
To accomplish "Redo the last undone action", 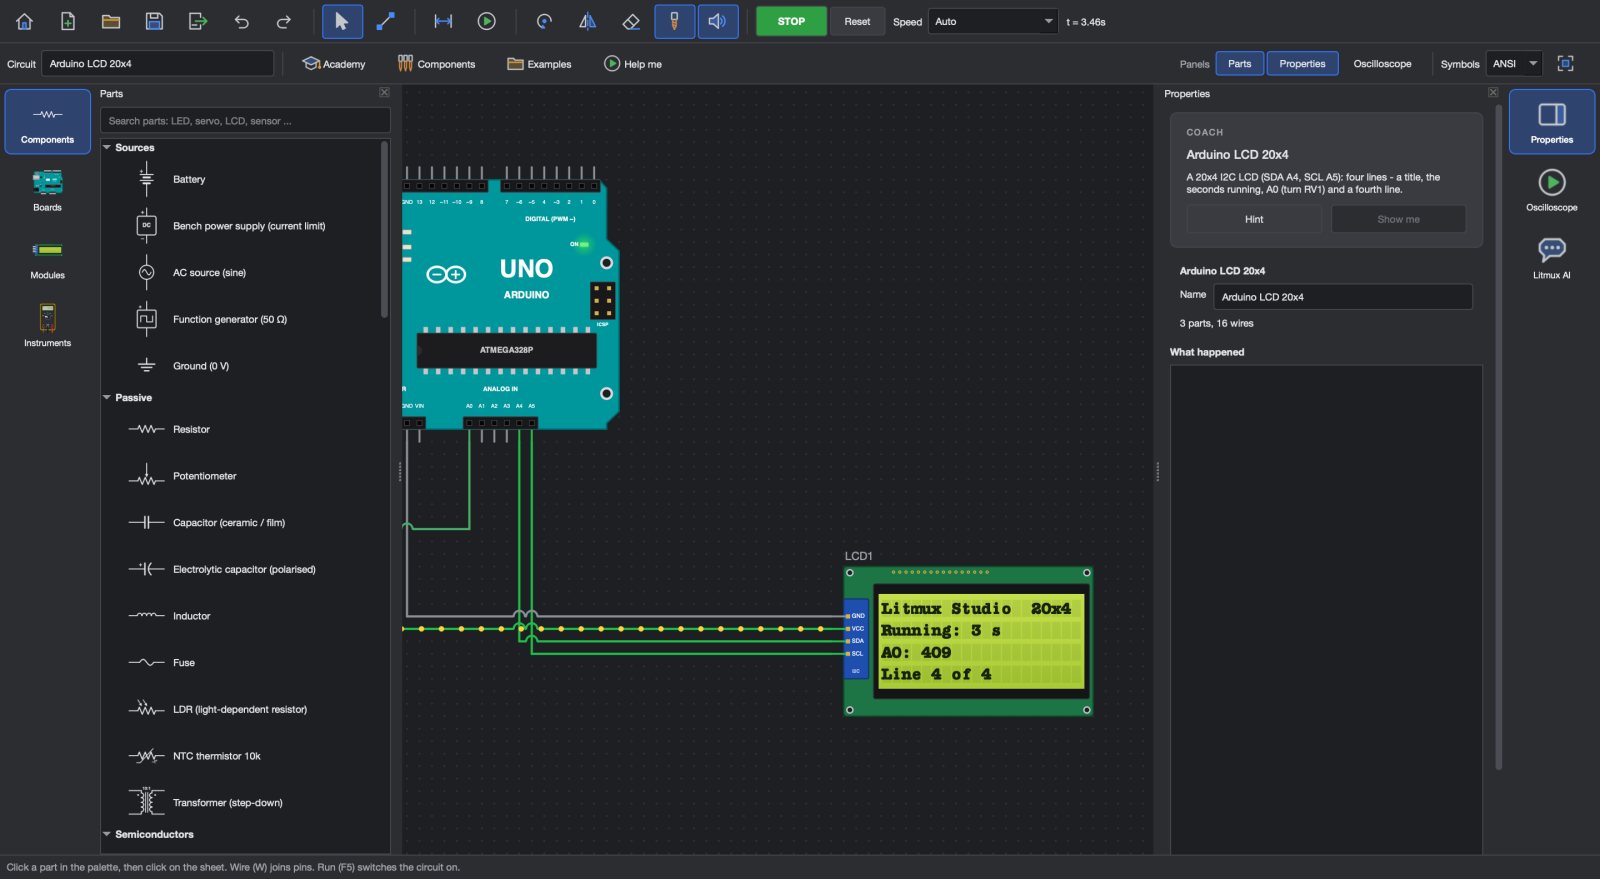I will tap(284, 21).
